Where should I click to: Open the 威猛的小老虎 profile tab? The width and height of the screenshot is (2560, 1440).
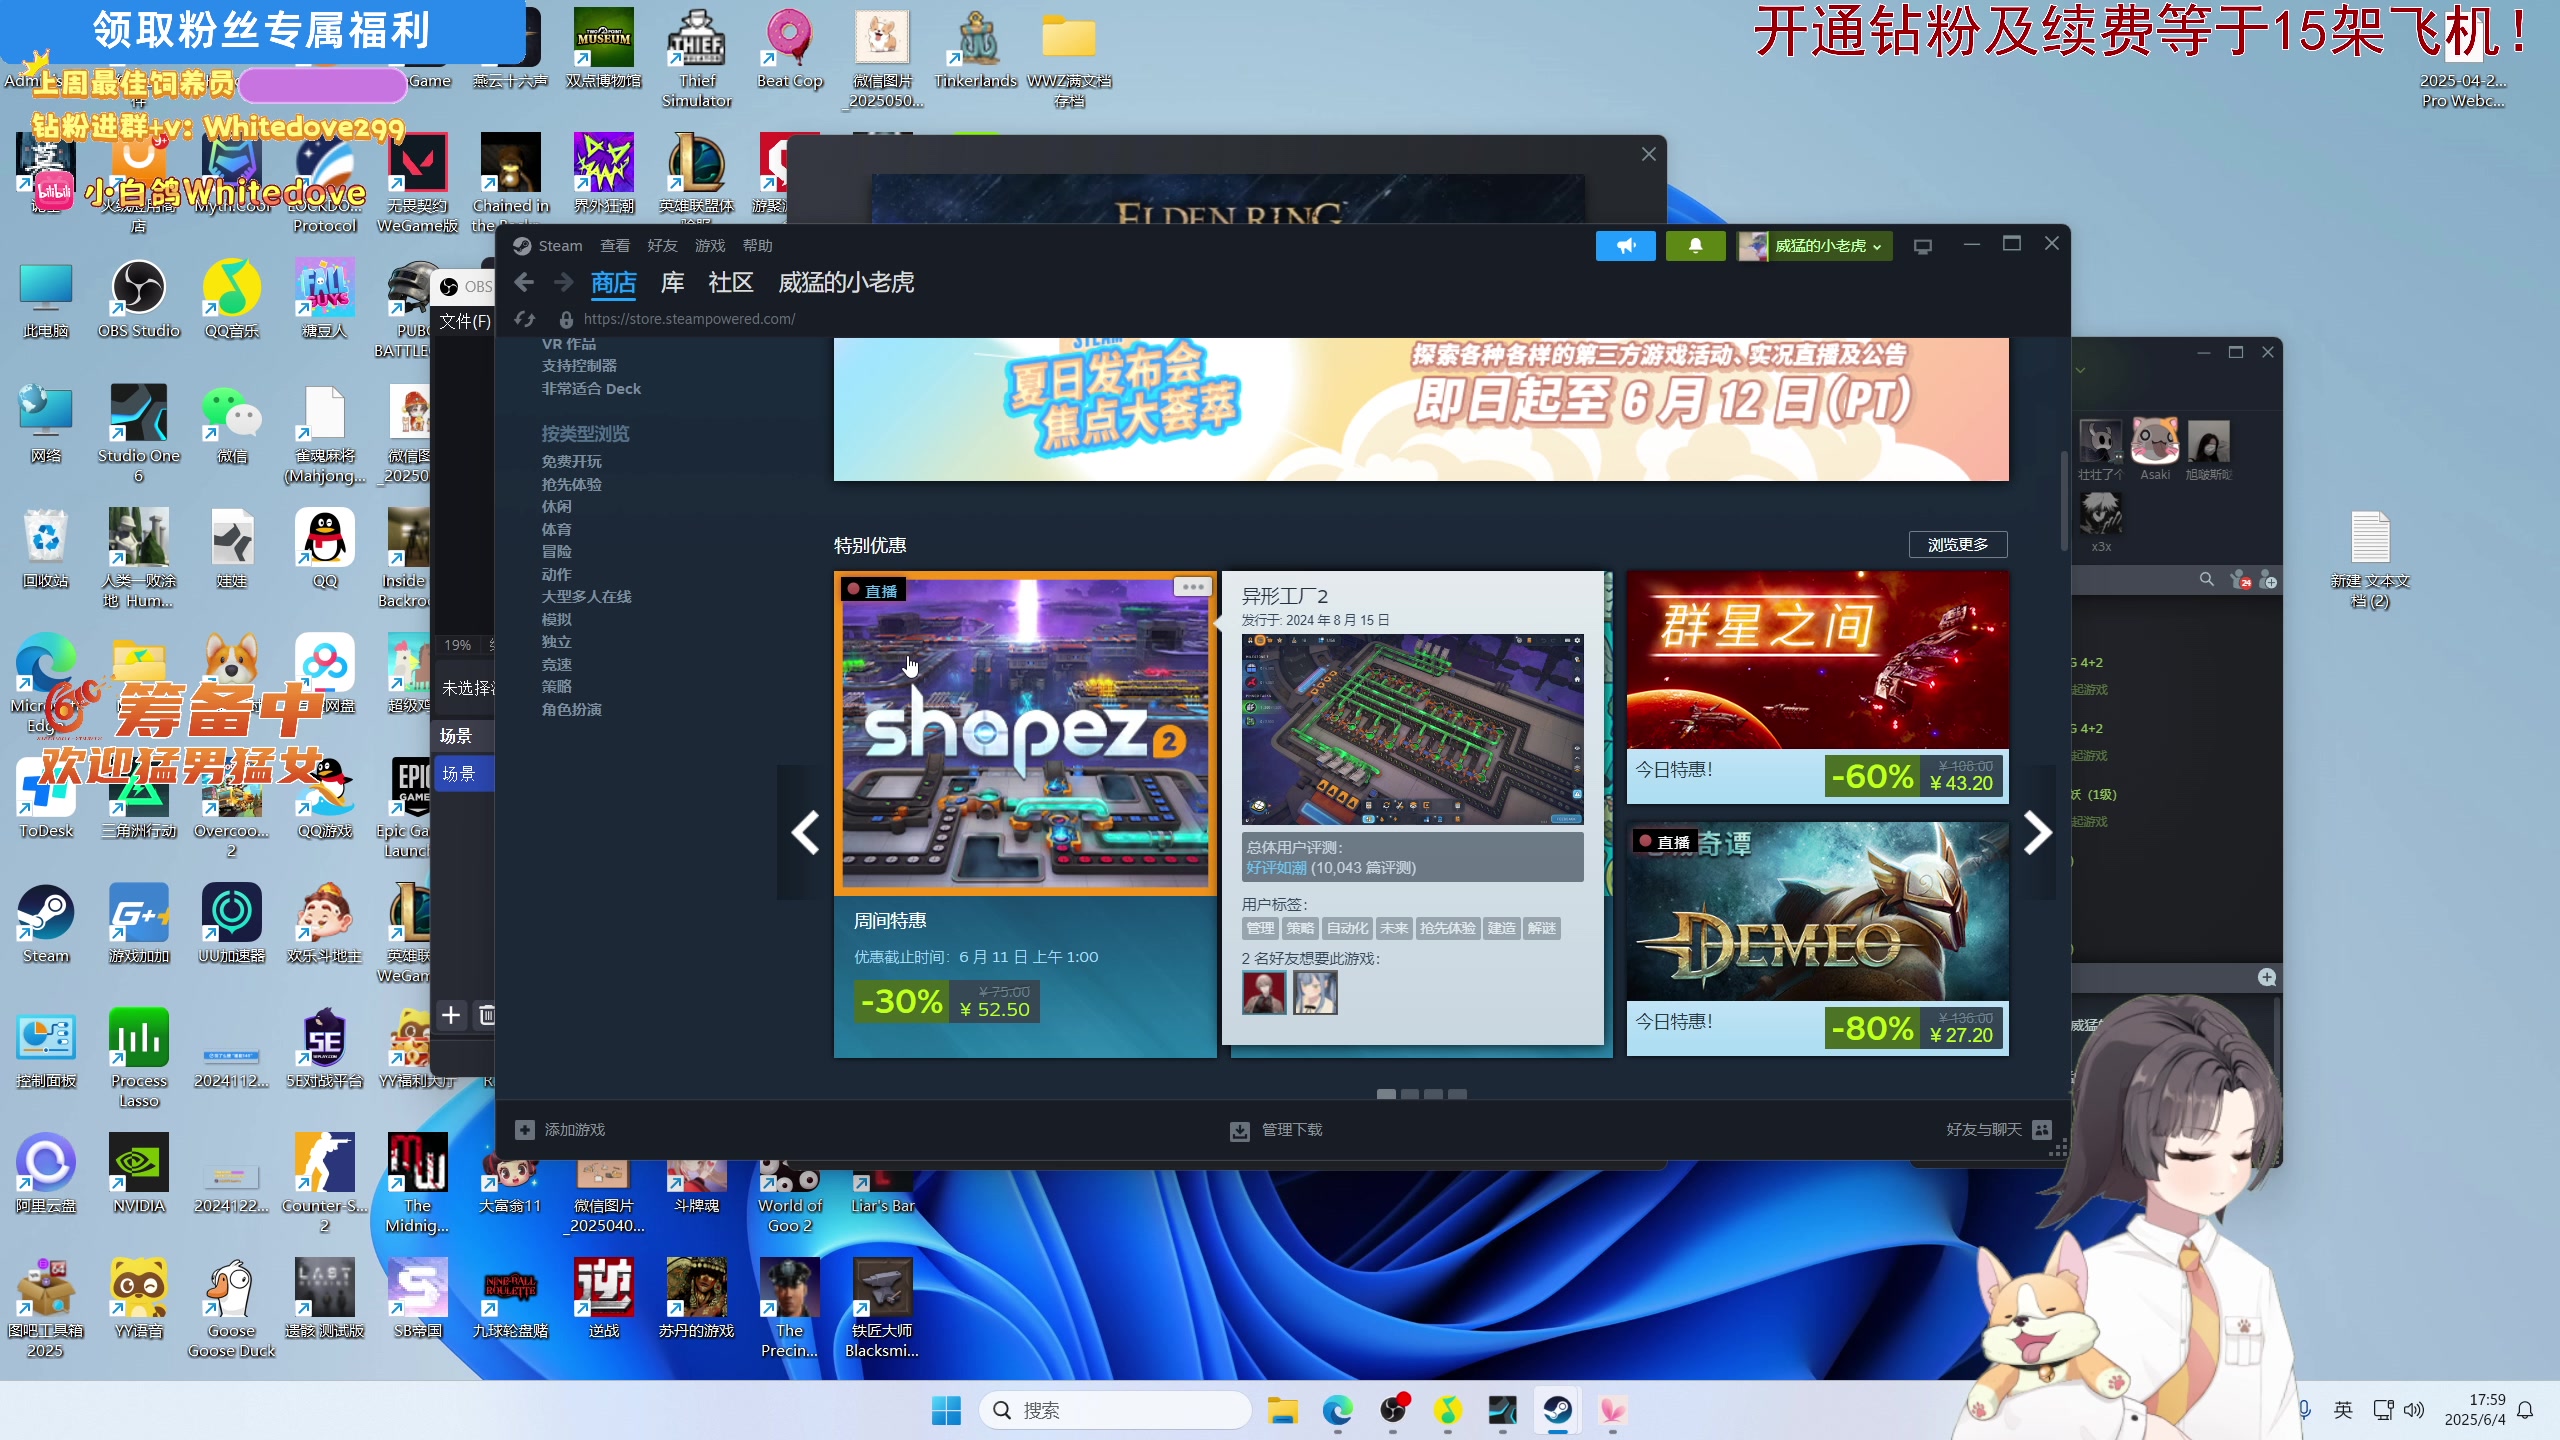(x=846, y=283)
